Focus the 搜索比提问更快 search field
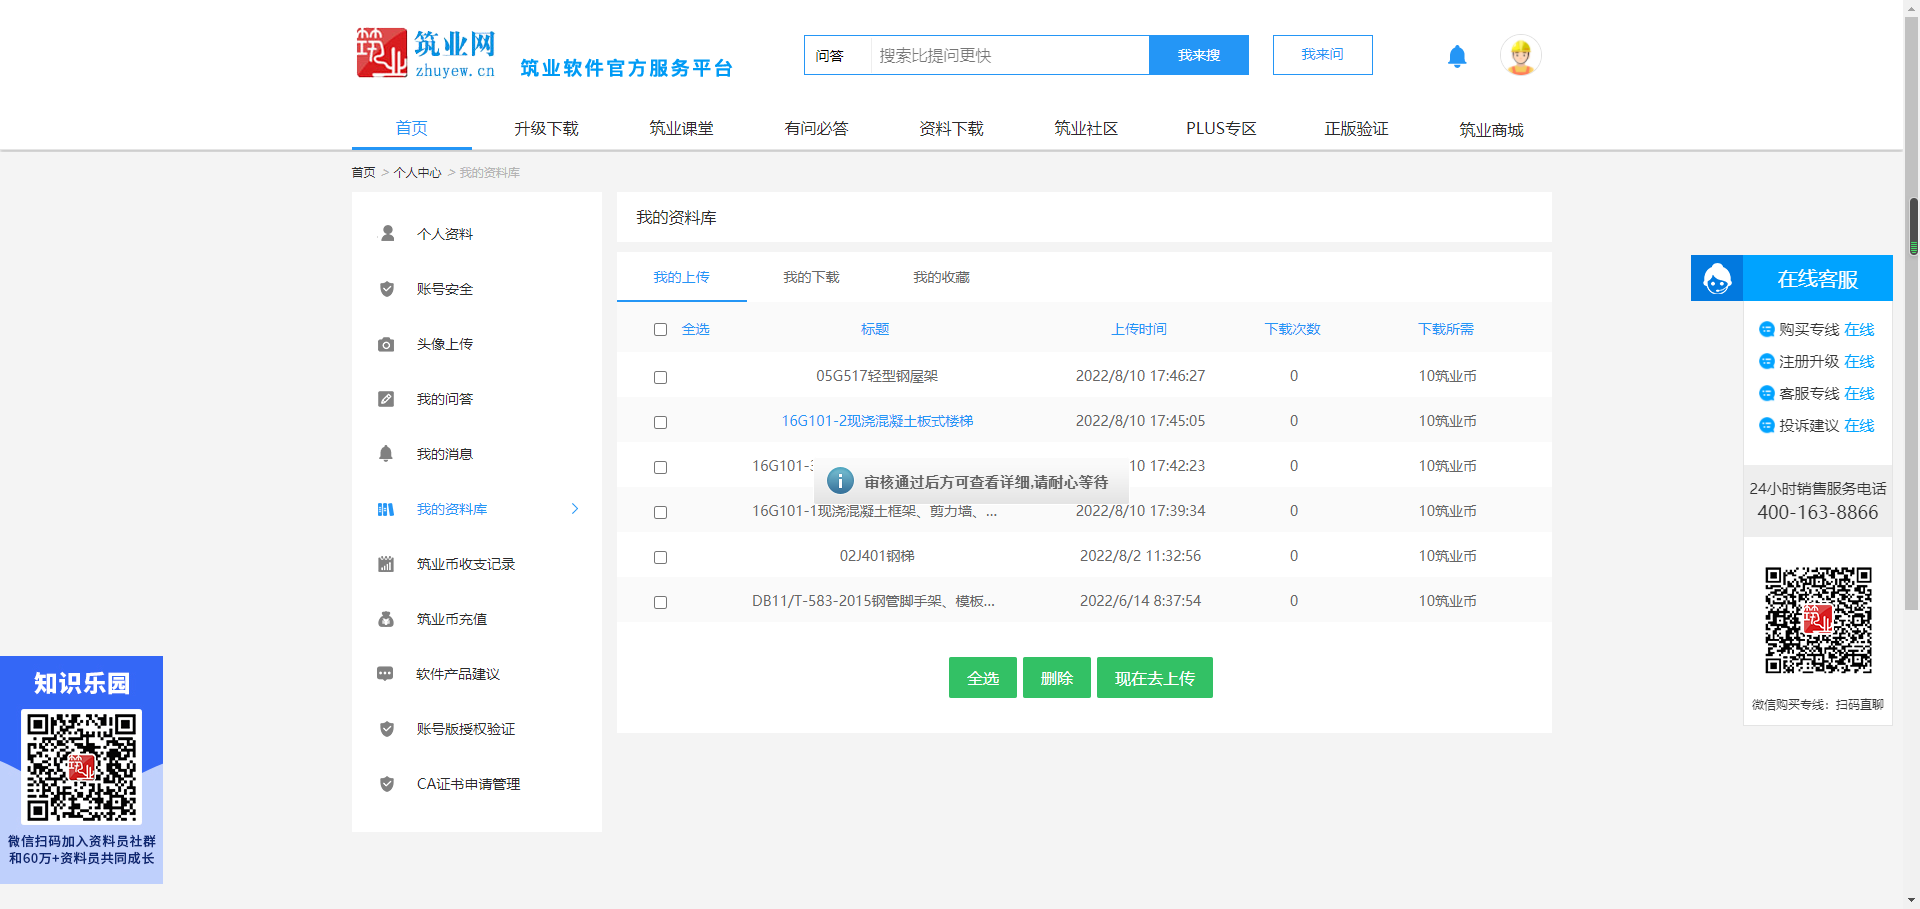Viewport: 1920px width, 909px height. pos(1010,55)
